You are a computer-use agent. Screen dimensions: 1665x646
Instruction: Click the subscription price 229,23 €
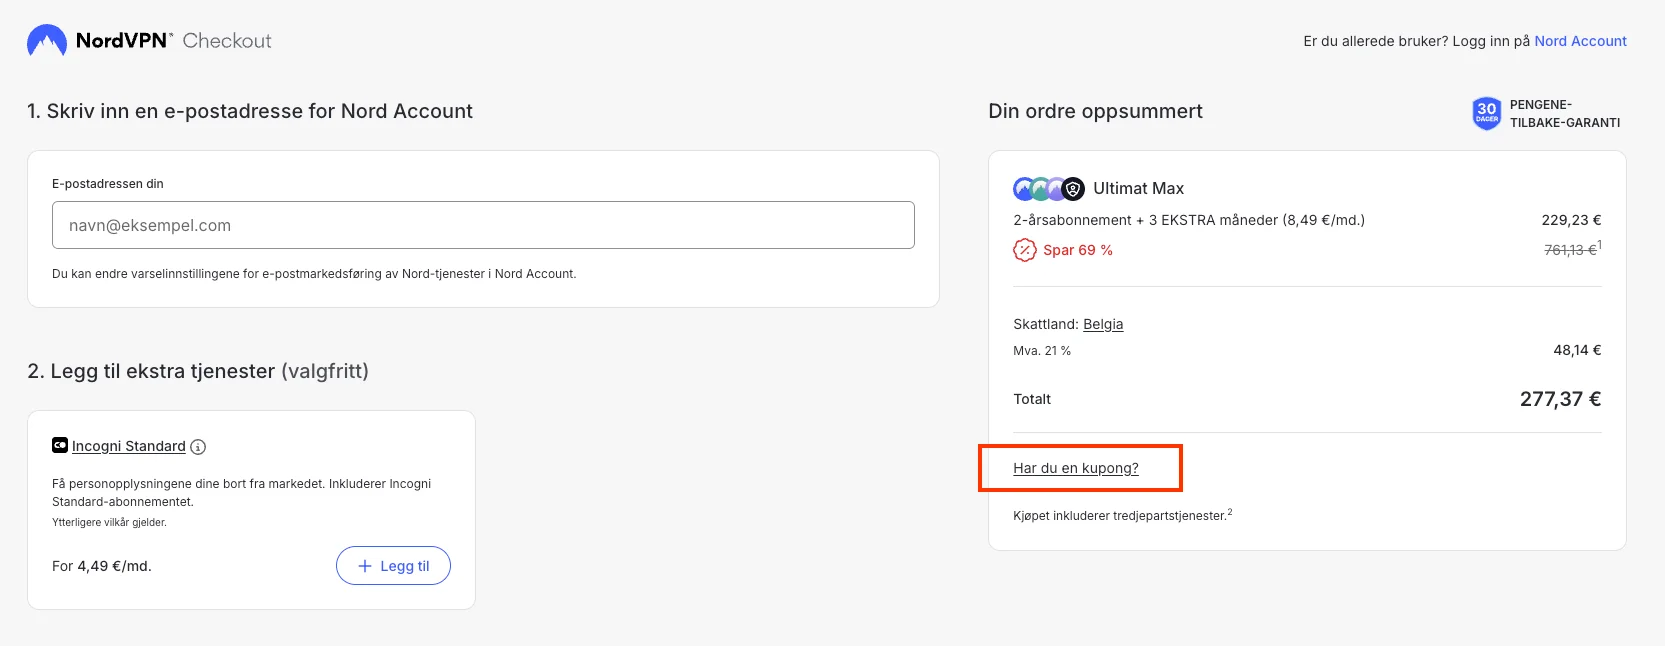point(1571,220)
